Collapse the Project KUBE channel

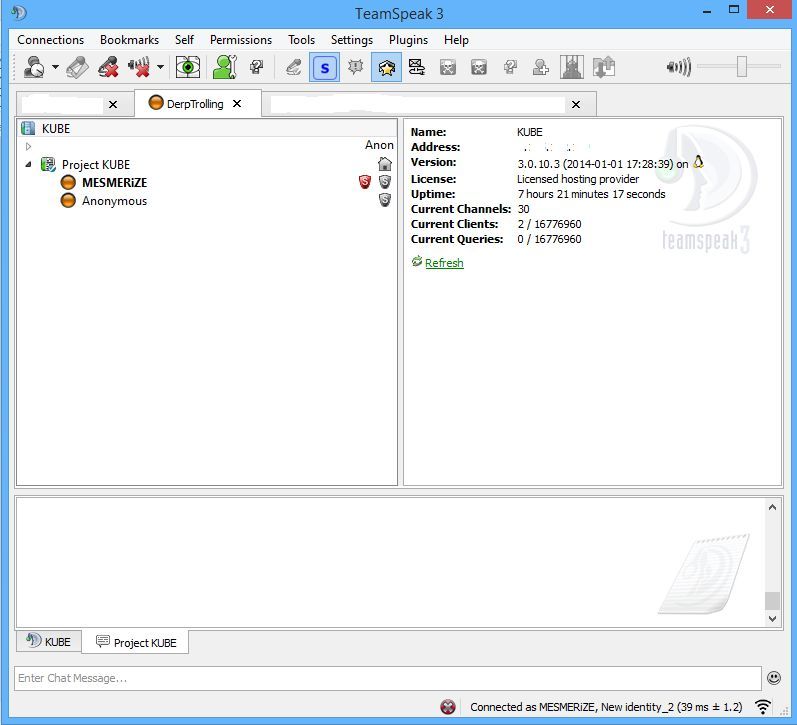pos(28,164)
